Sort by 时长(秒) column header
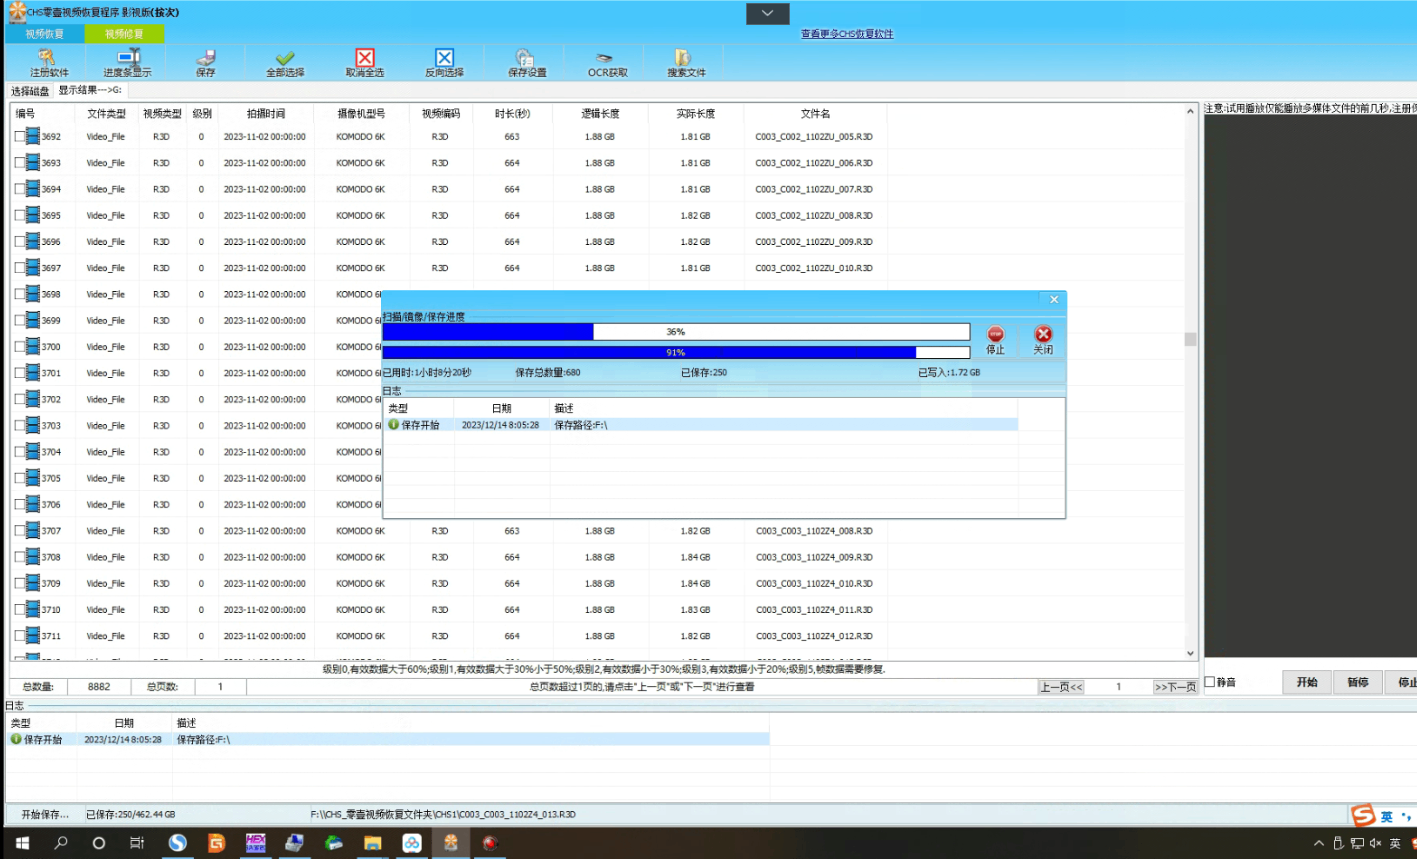The height and width of the screenshot is (859, 1417). [512, 113]
